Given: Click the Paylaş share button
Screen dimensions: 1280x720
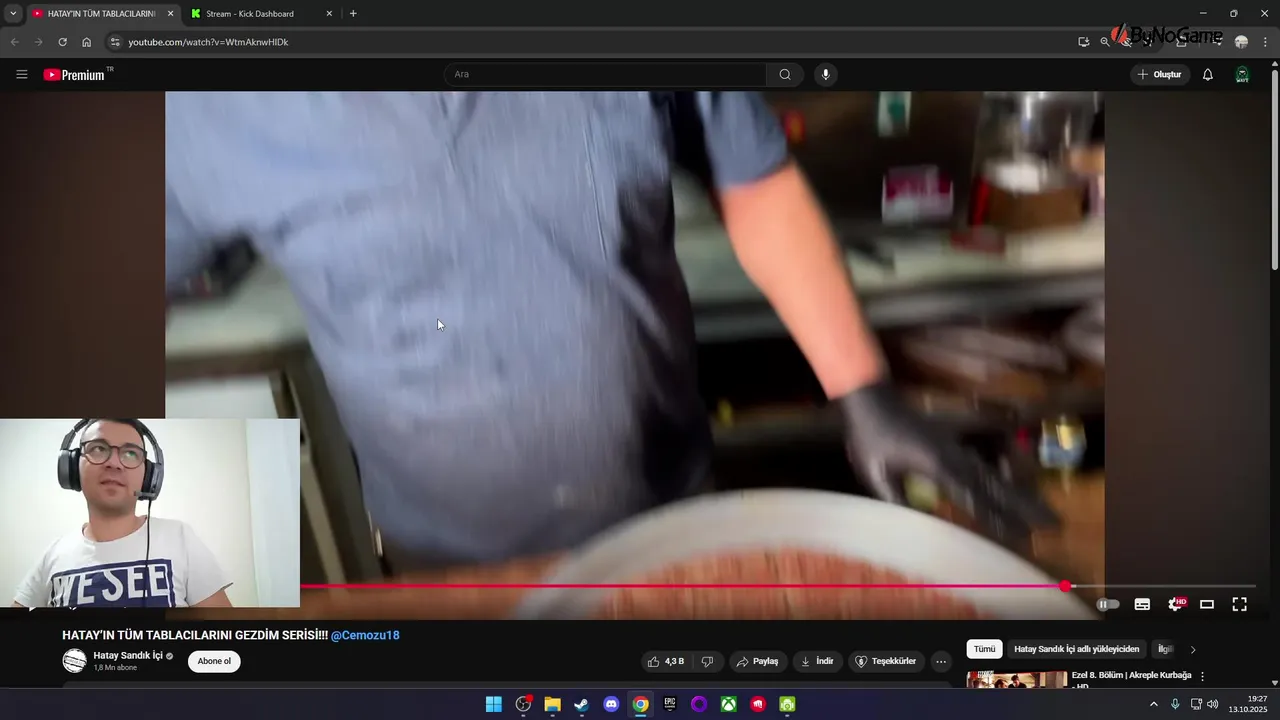Looking at the screenshot, I should pyautogui.click(x=757, y=661).
